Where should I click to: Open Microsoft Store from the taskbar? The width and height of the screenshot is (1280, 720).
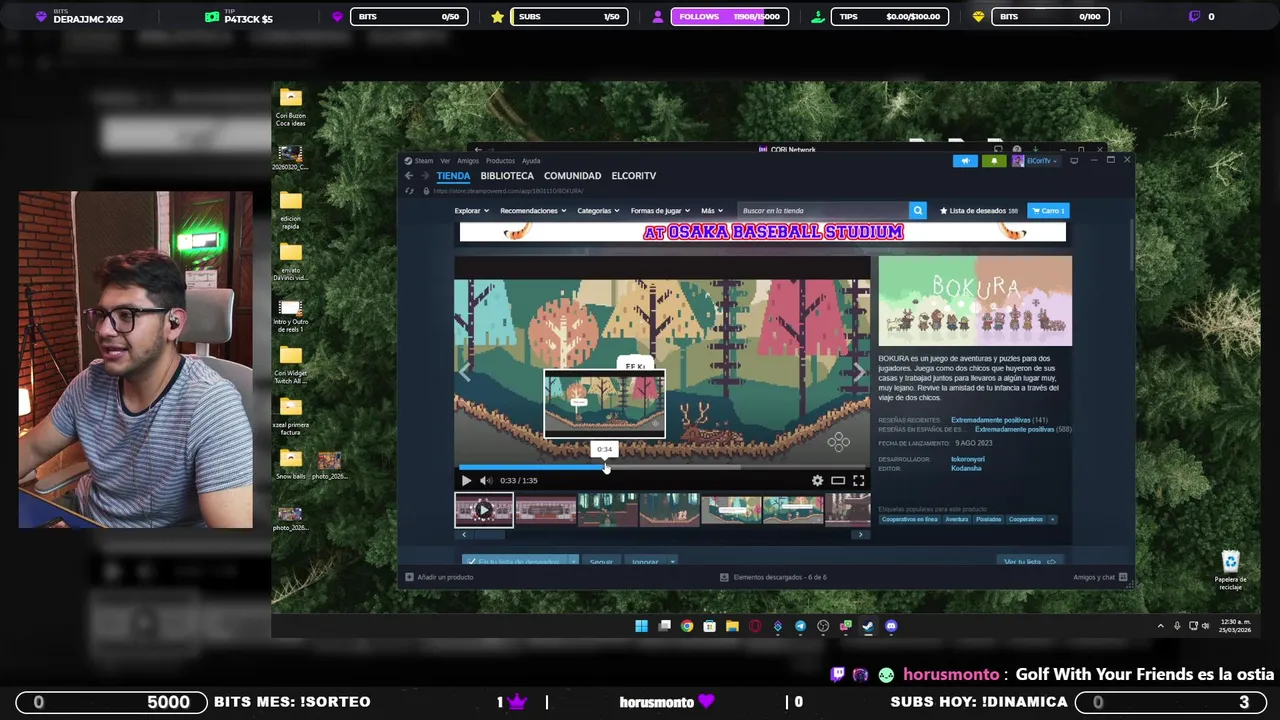point(709,626)
